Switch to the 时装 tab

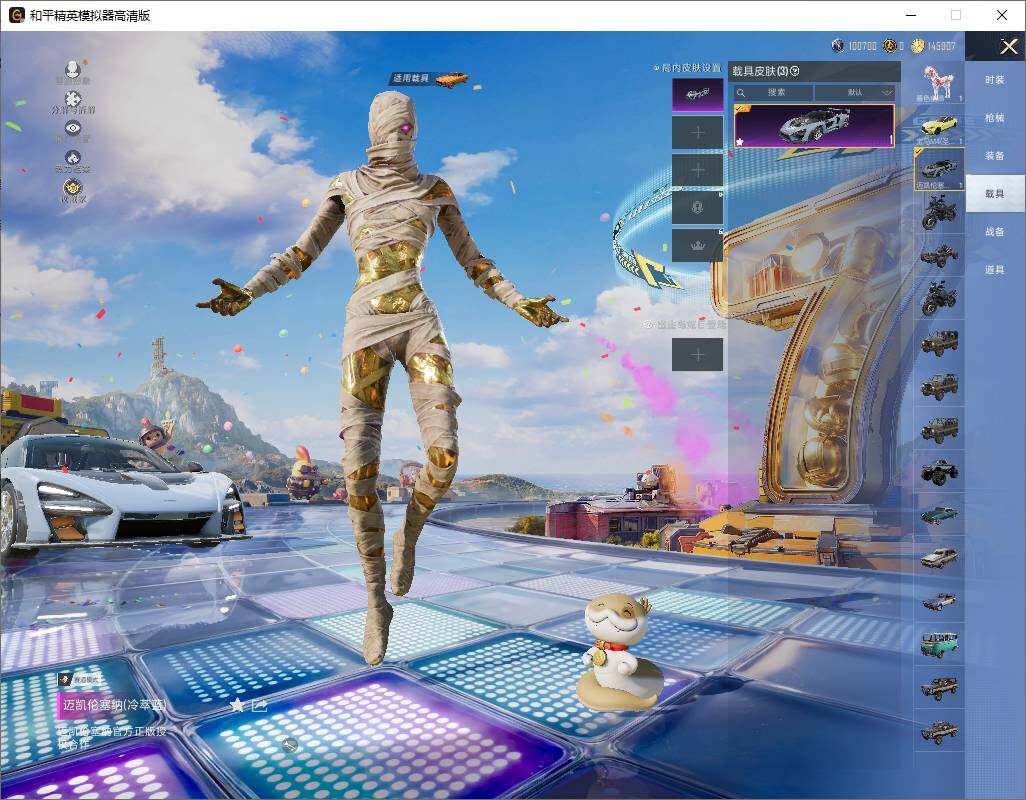[994, 80]
